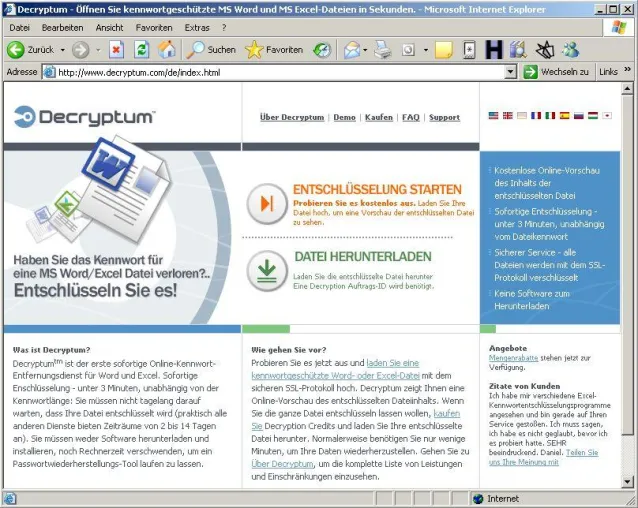Follow the Mengenrabatte link
Screen dimensions: 638x508
[x=513, y=358]
